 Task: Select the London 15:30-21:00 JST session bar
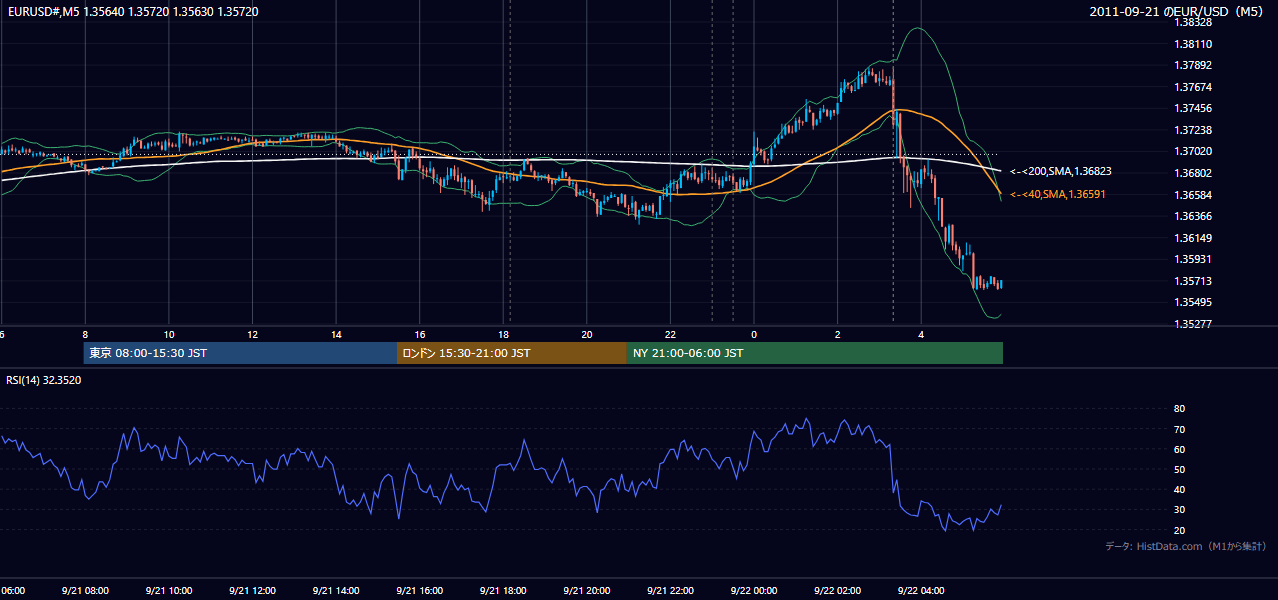[x=512, y=353]
